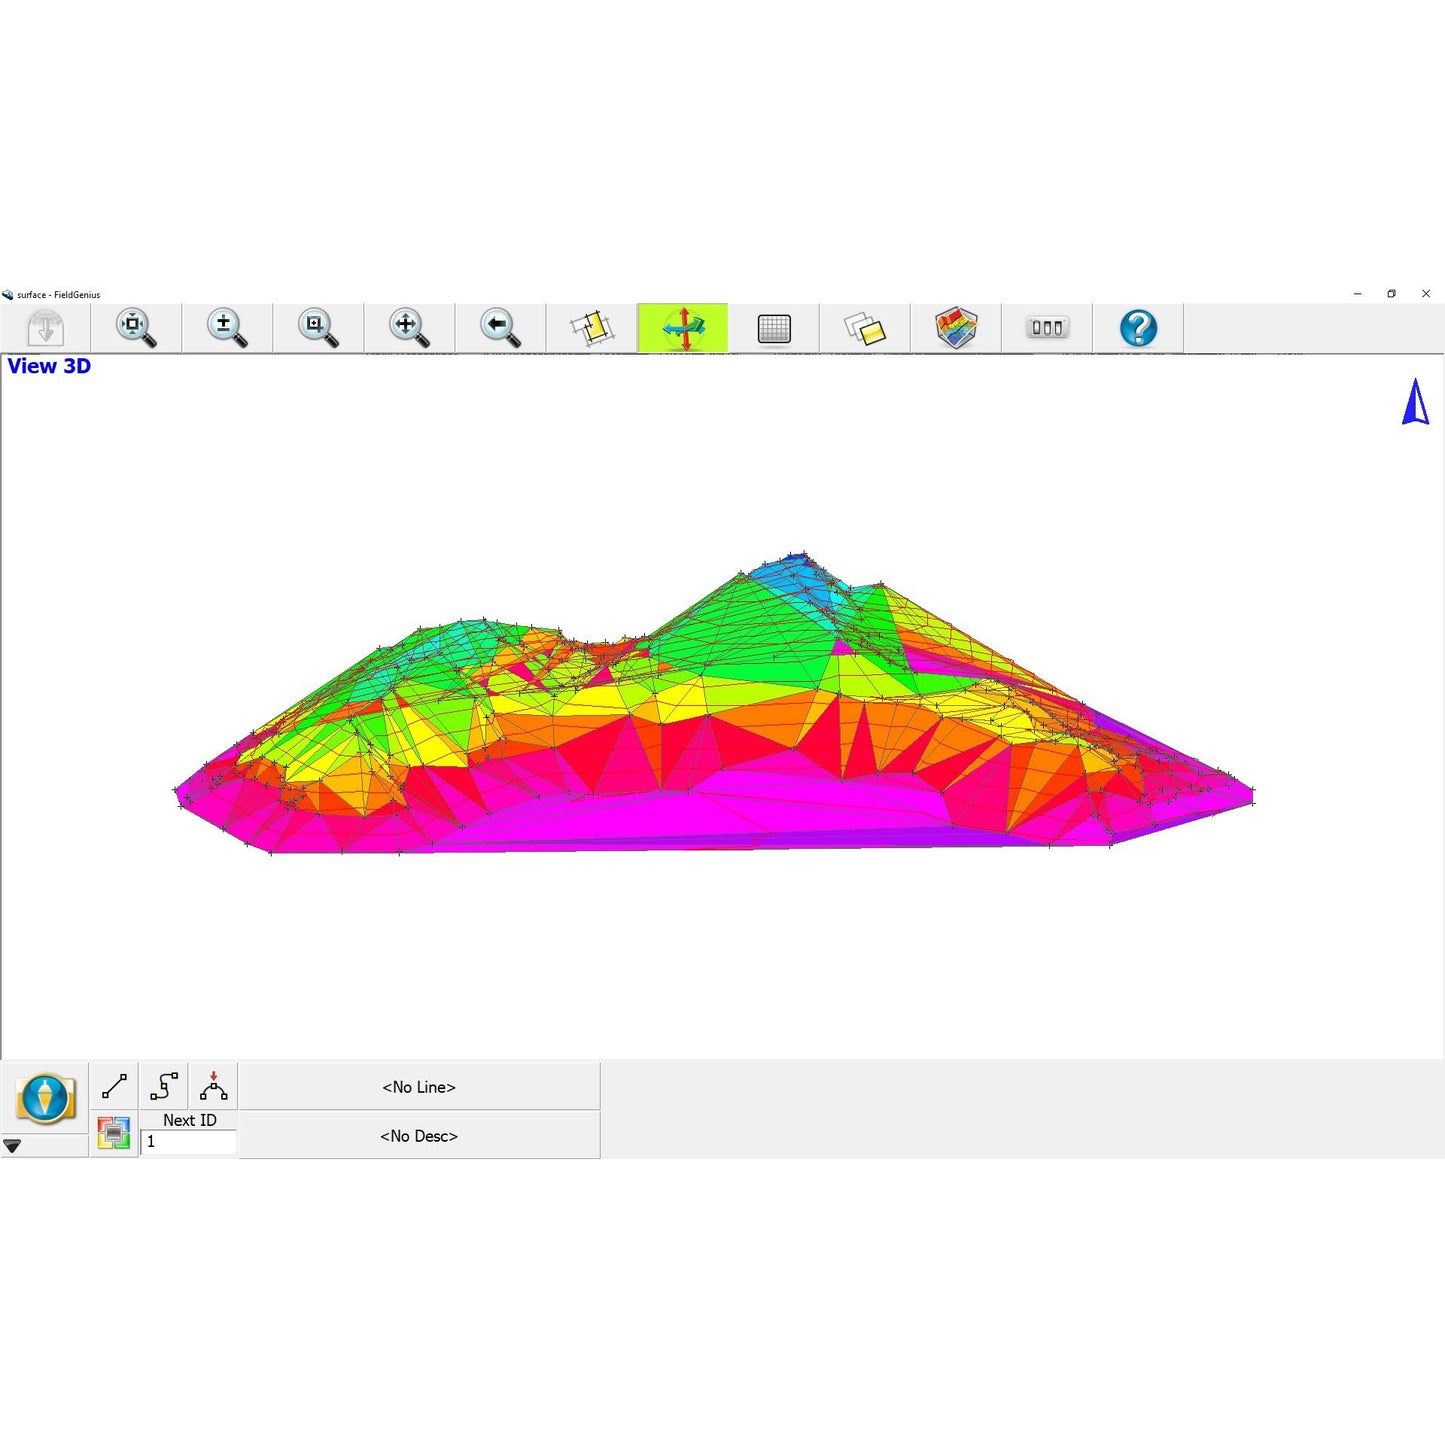Viewport: 1445px width, 1445px height.
Task: Toggle the highlighted 3D orbit arrows button
Action: pos(682,328)
